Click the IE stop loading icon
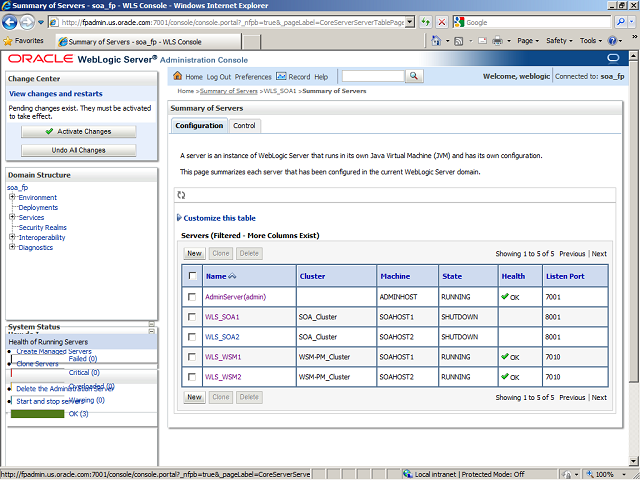The image size is (640, 480). [x=443, y=22]
